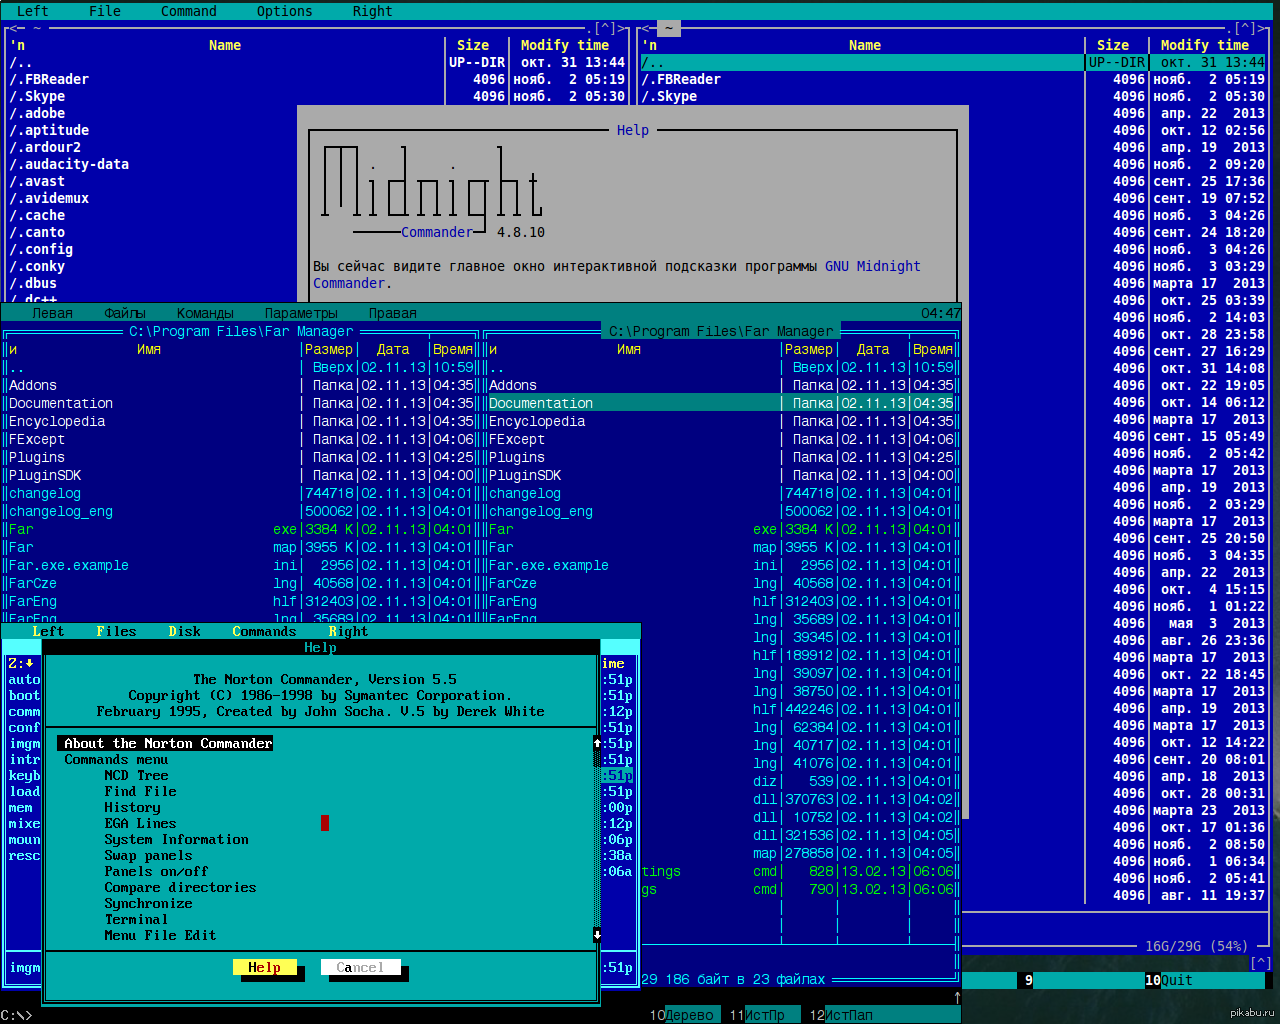This screenshot has width=1280, height=1024.
Task: Click the scroll-down arrow in Norton Help list
Action: [597, 935]
